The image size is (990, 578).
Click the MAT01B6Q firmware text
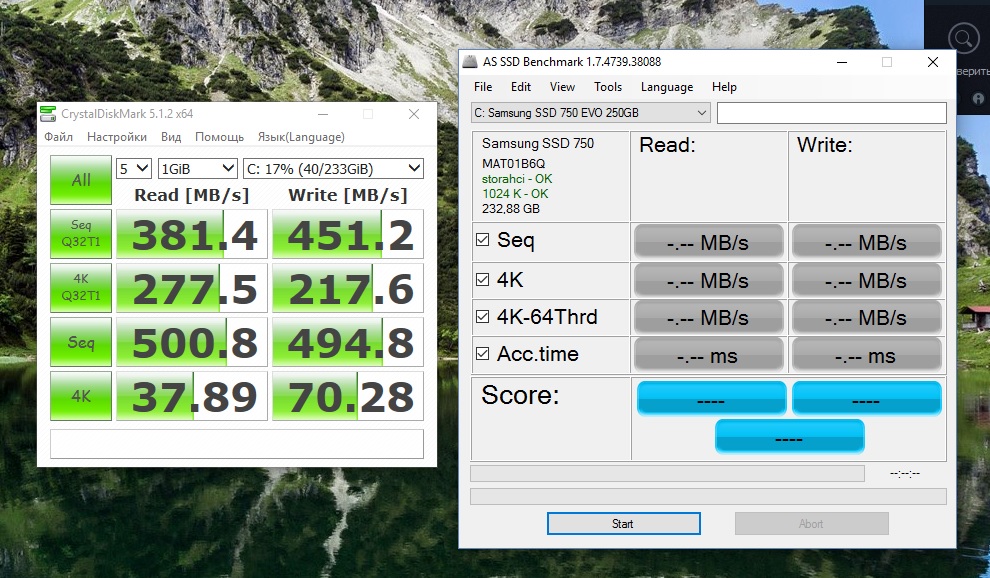point(513,164)
